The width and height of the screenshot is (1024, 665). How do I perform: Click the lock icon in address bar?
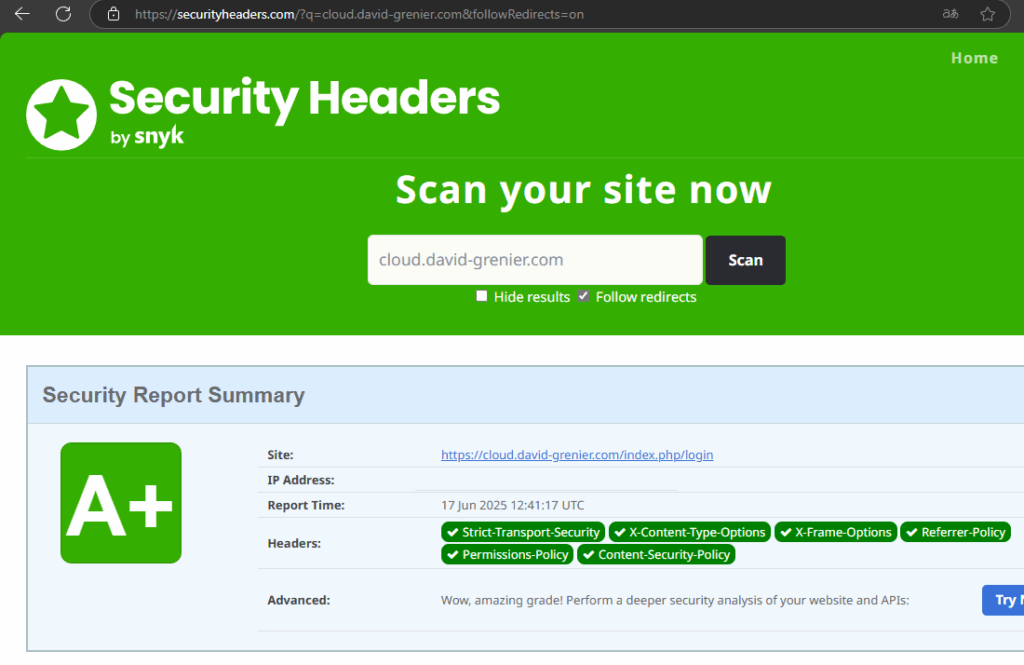point(113,14)
